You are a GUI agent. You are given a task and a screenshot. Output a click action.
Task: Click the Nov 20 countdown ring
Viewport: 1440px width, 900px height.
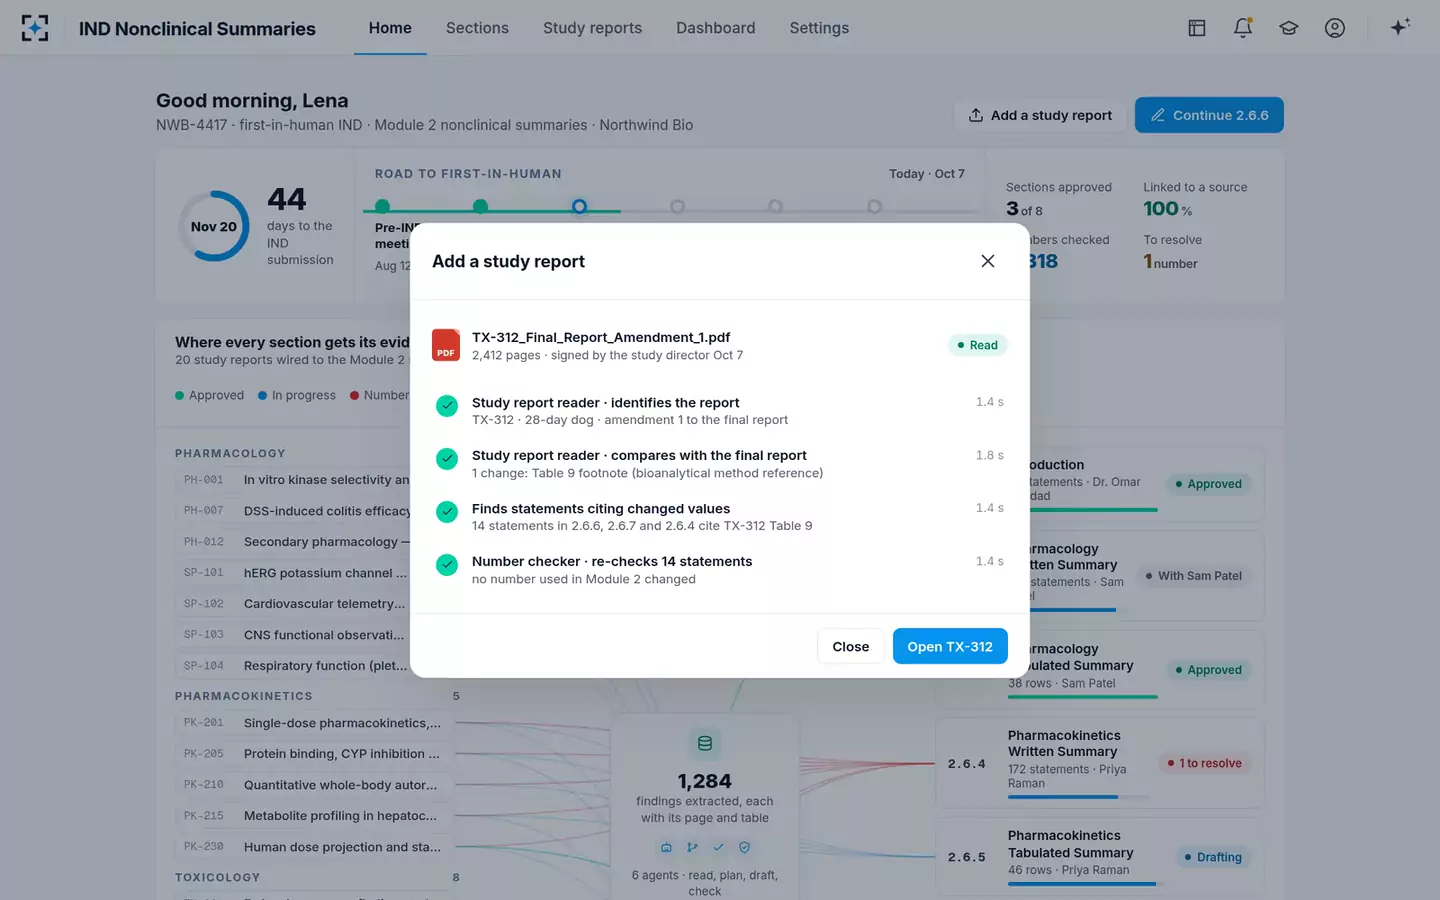pos(214,226)
